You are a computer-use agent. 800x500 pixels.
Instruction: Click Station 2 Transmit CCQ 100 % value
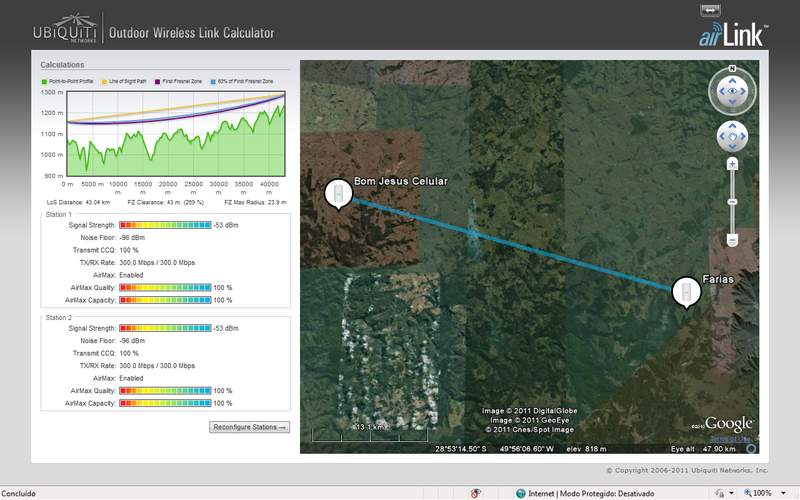point(129,353)
